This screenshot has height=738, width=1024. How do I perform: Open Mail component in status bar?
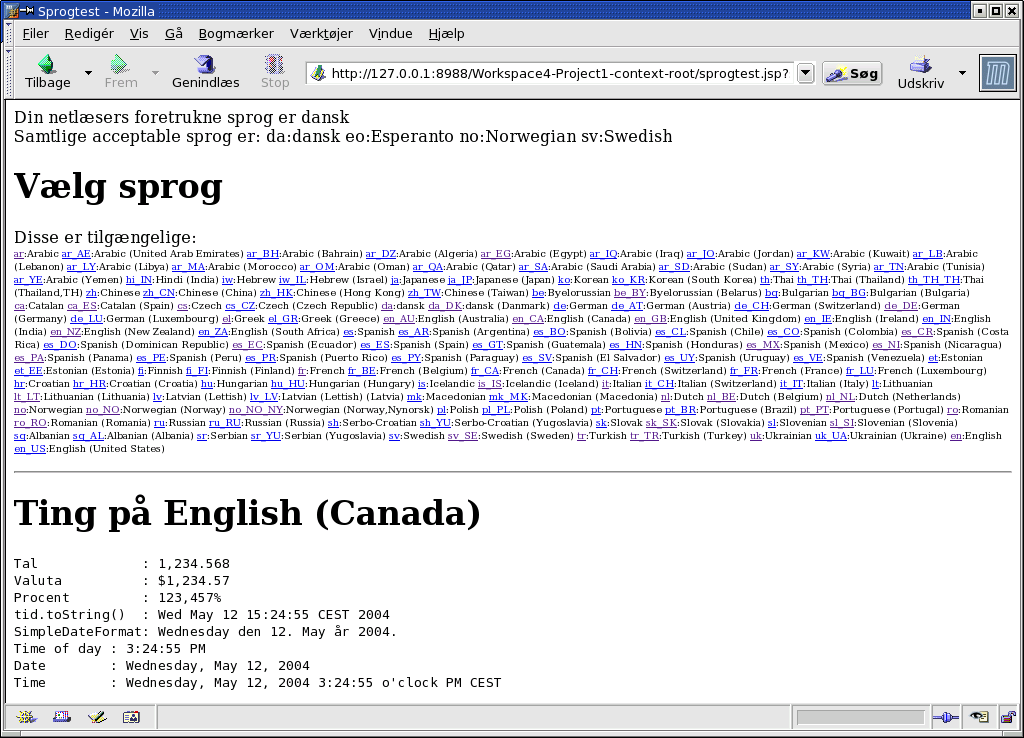tap(61, 717)
